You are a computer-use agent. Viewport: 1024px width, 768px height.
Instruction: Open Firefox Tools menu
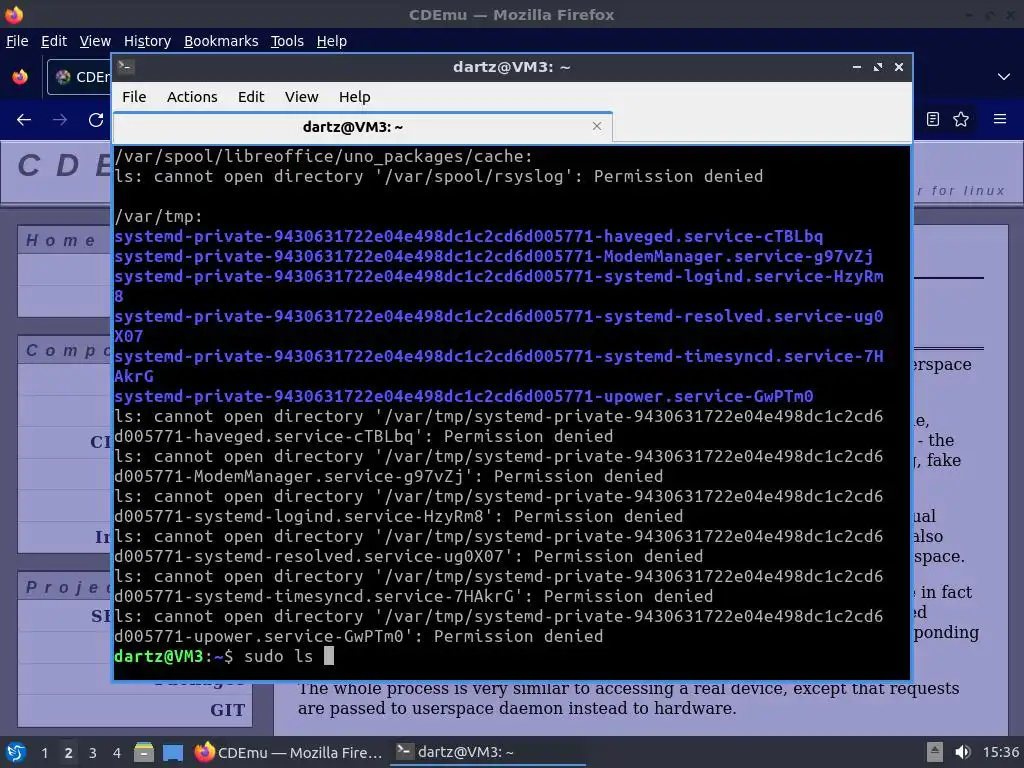(287, 41)
